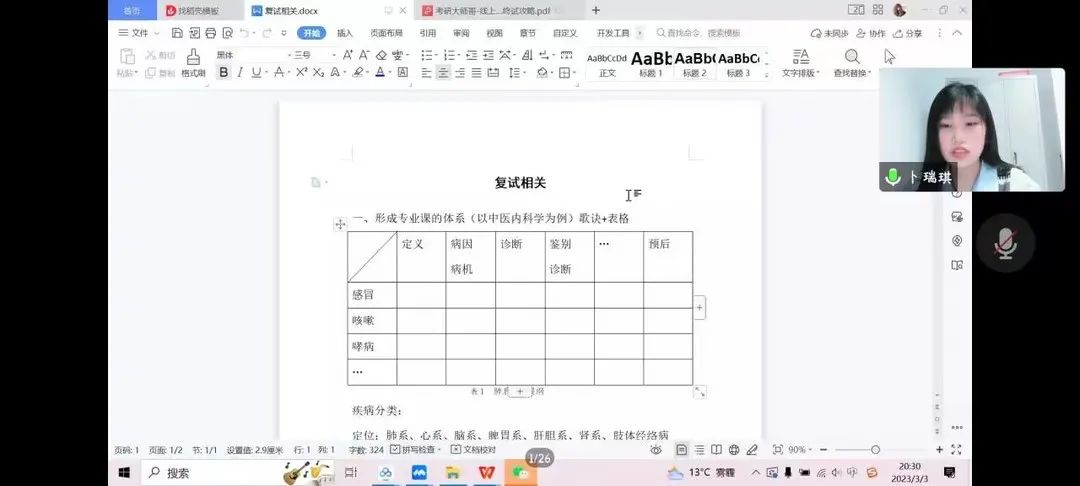
Task: Select the Format Painter (格式刷) tool
Action: pos(194,63)
